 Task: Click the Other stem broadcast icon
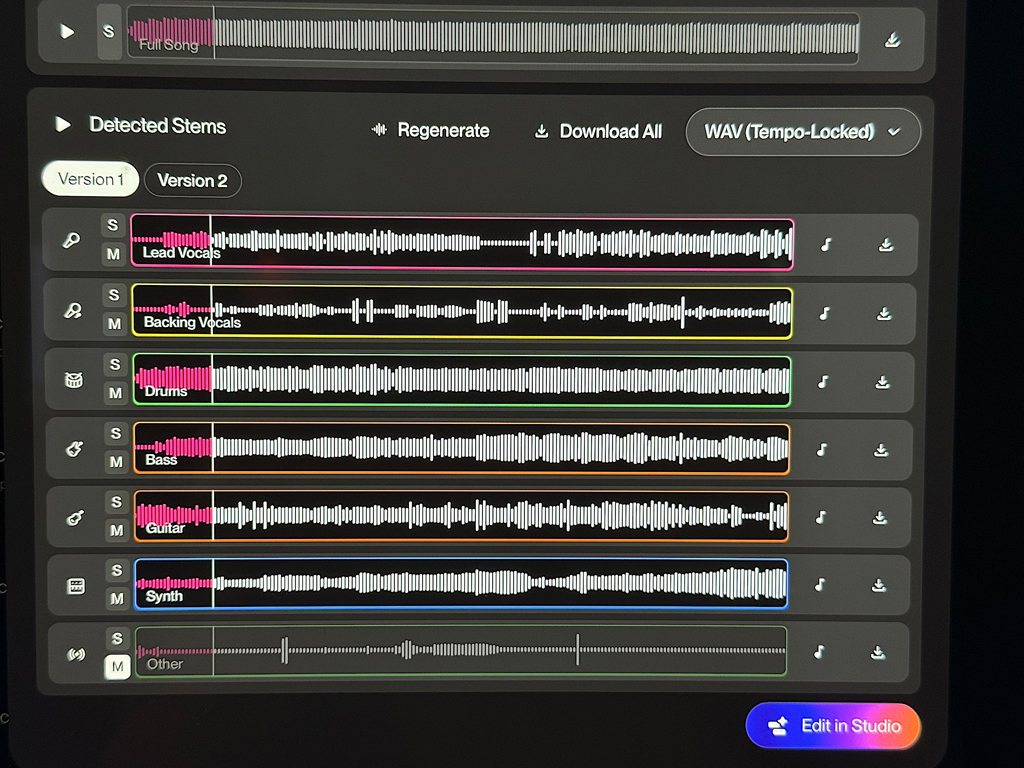pos(76,654)
